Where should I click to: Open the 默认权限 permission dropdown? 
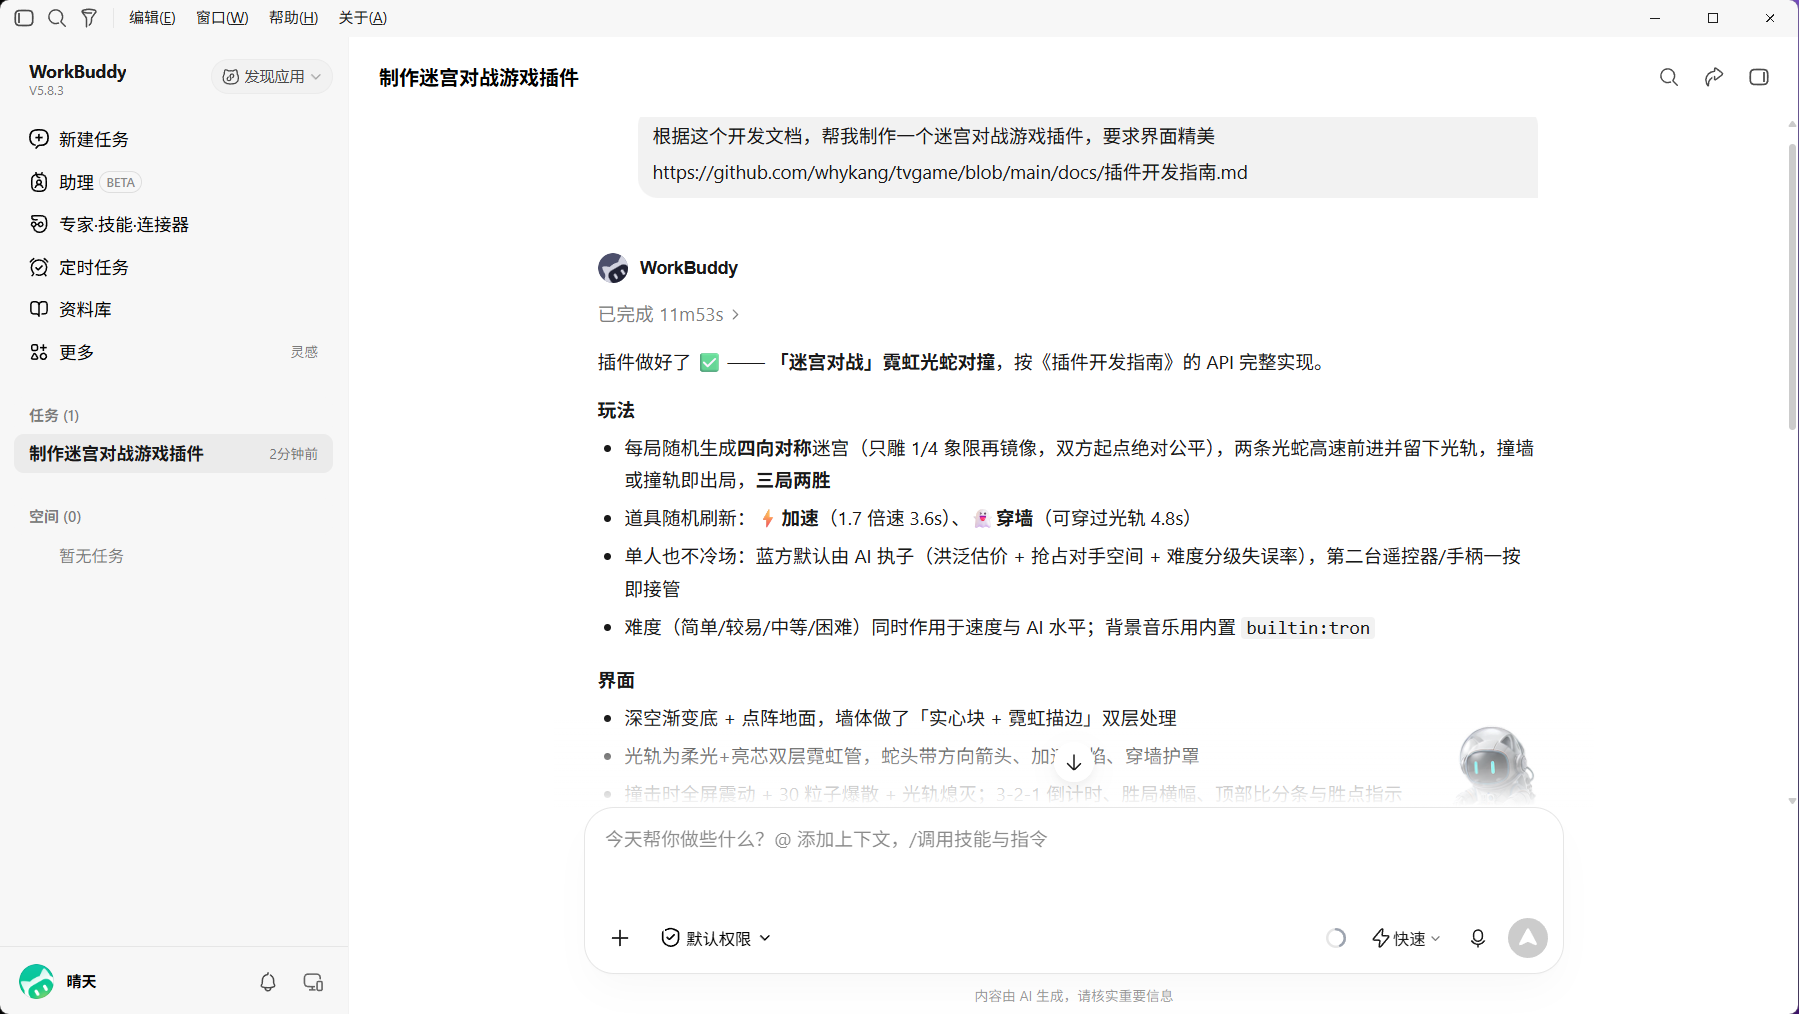click(716, 938)
